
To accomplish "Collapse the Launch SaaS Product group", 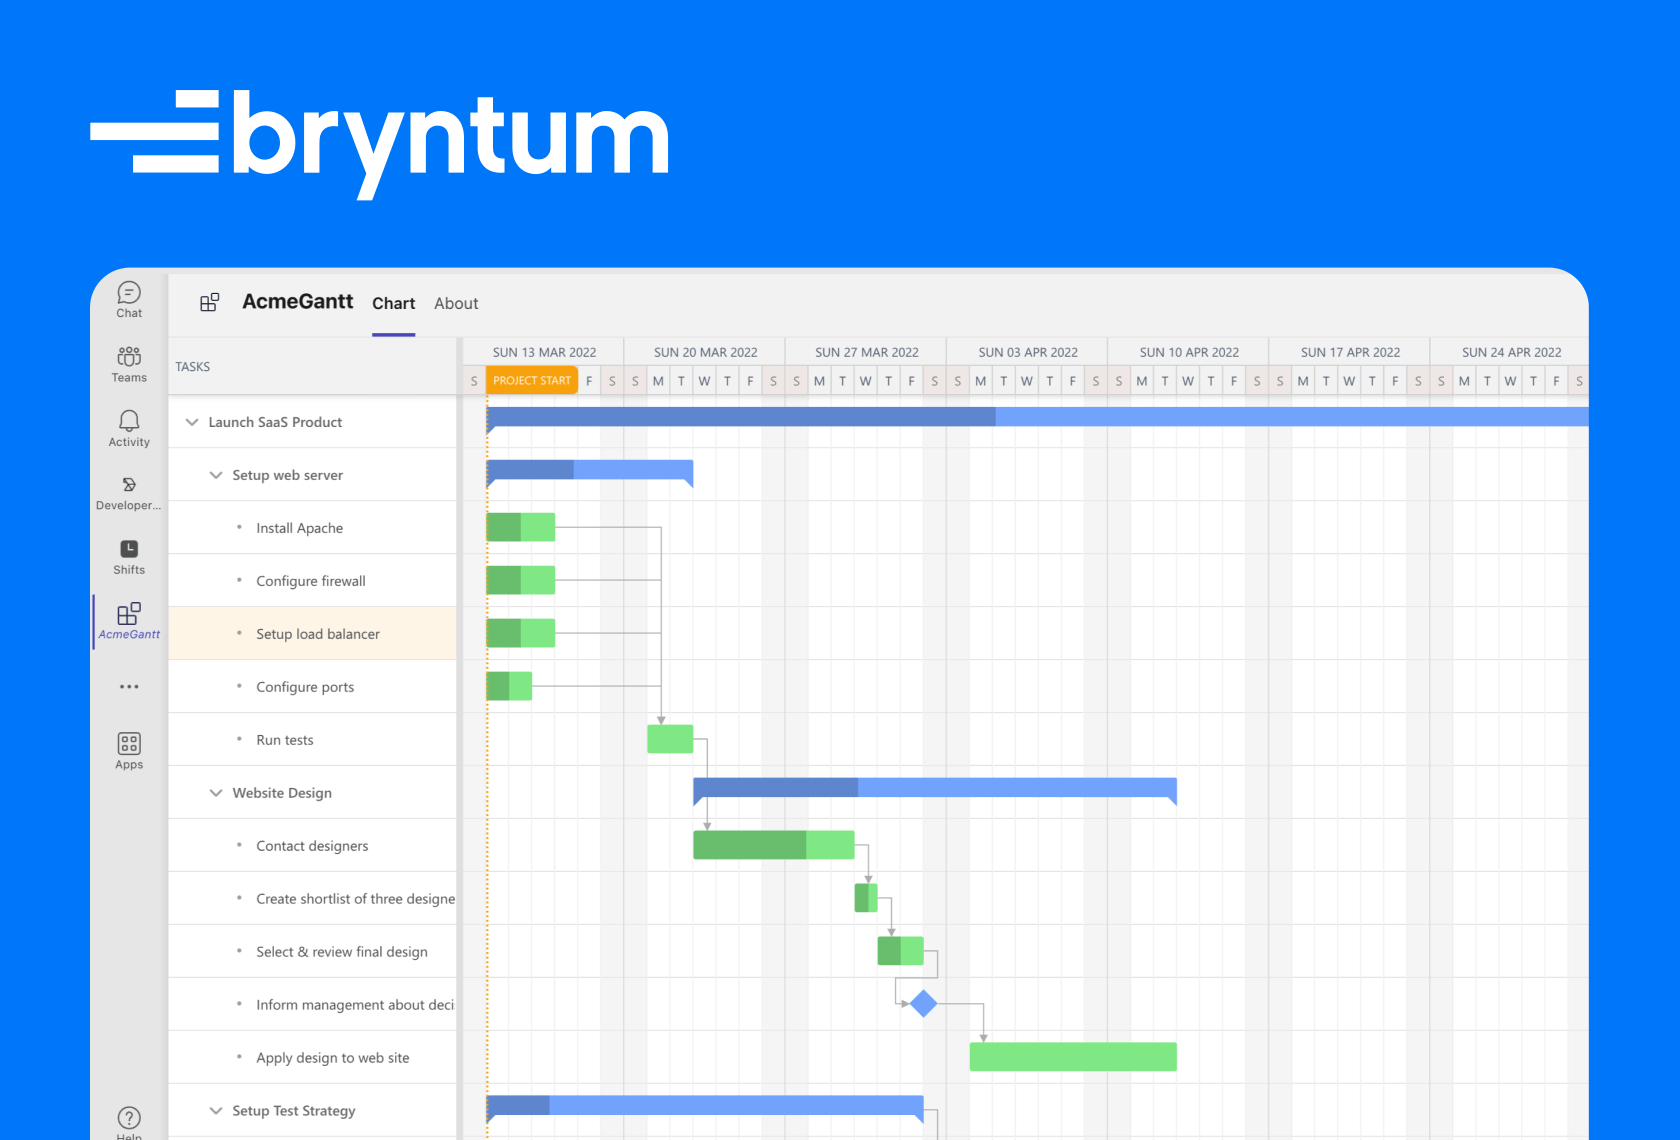I will tap(192, 422).
